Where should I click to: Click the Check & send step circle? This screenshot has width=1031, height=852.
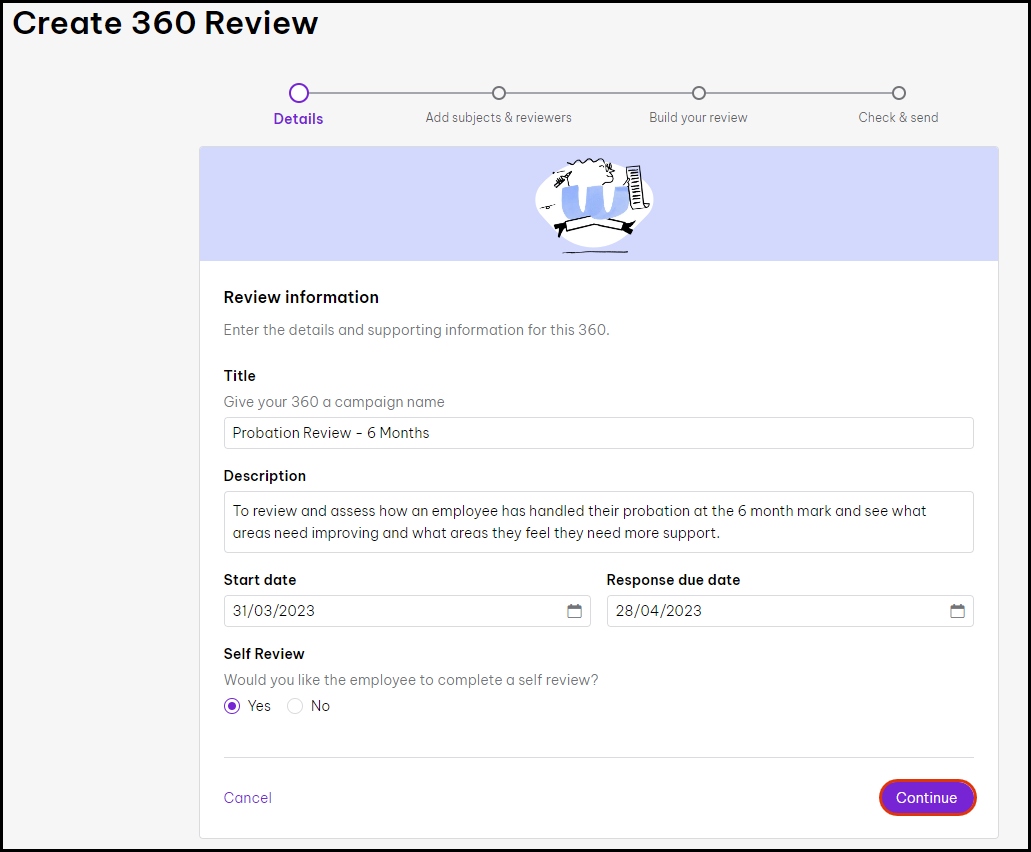899,93
